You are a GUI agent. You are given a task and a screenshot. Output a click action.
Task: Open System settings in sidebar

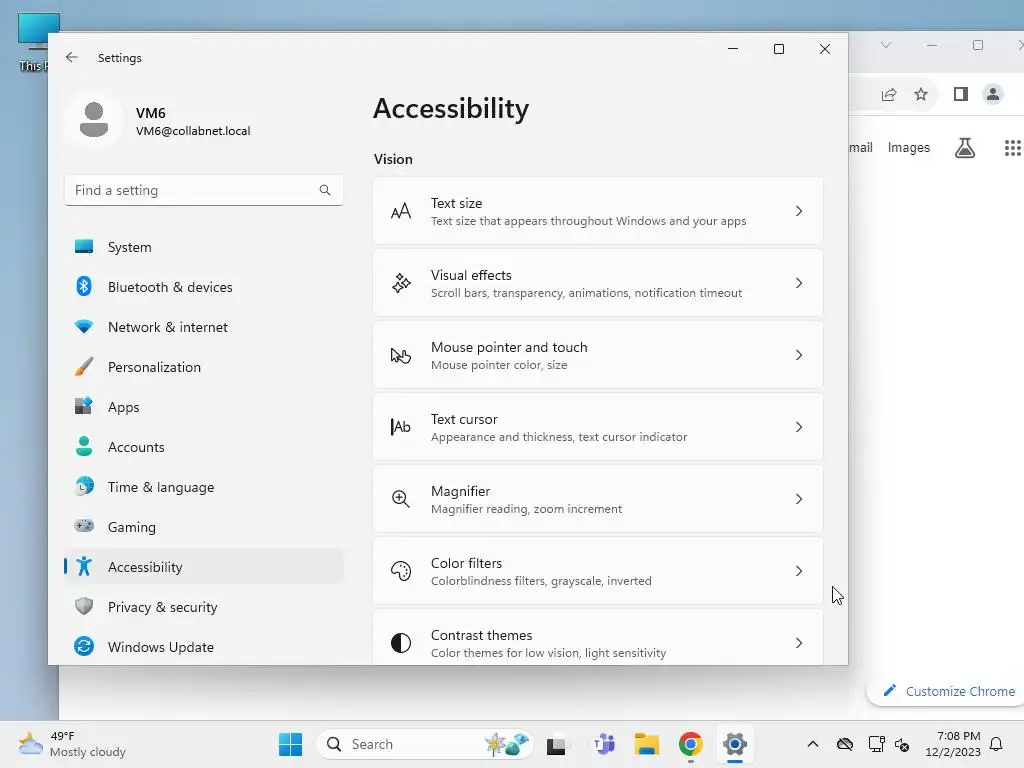(x=204, y=247)
